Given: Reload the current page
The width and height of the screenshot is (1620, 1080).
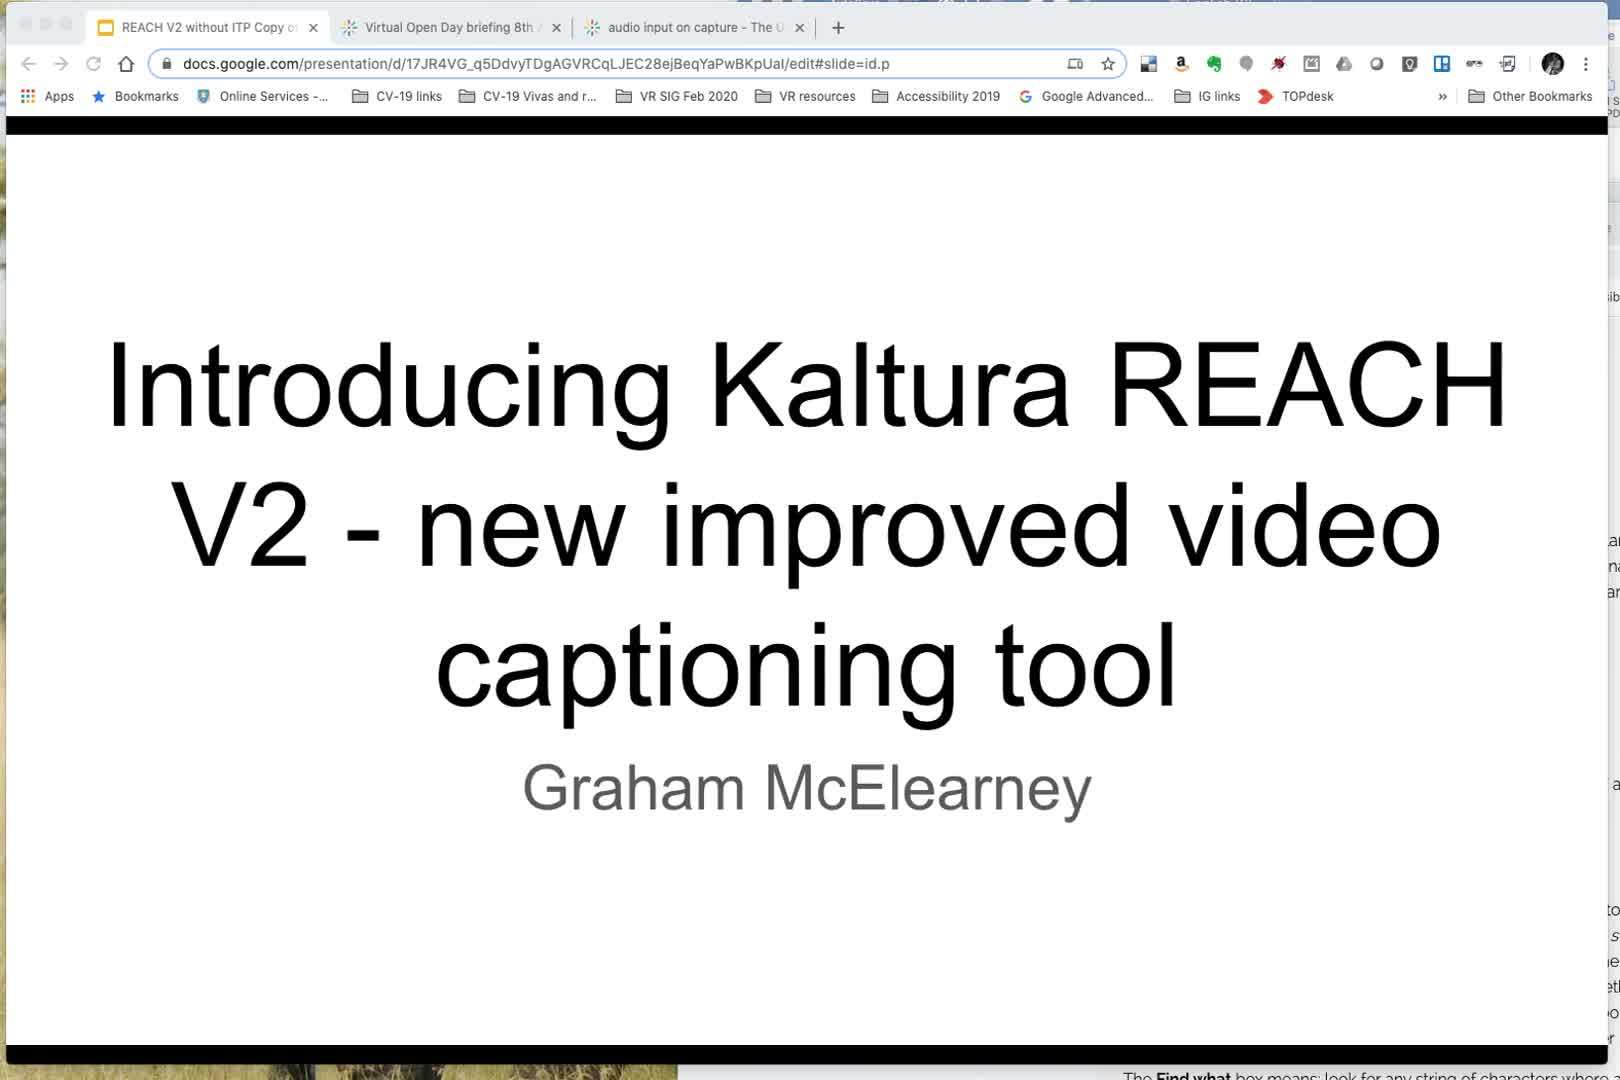Looking at the screenshot, I should tap(93, 64).
